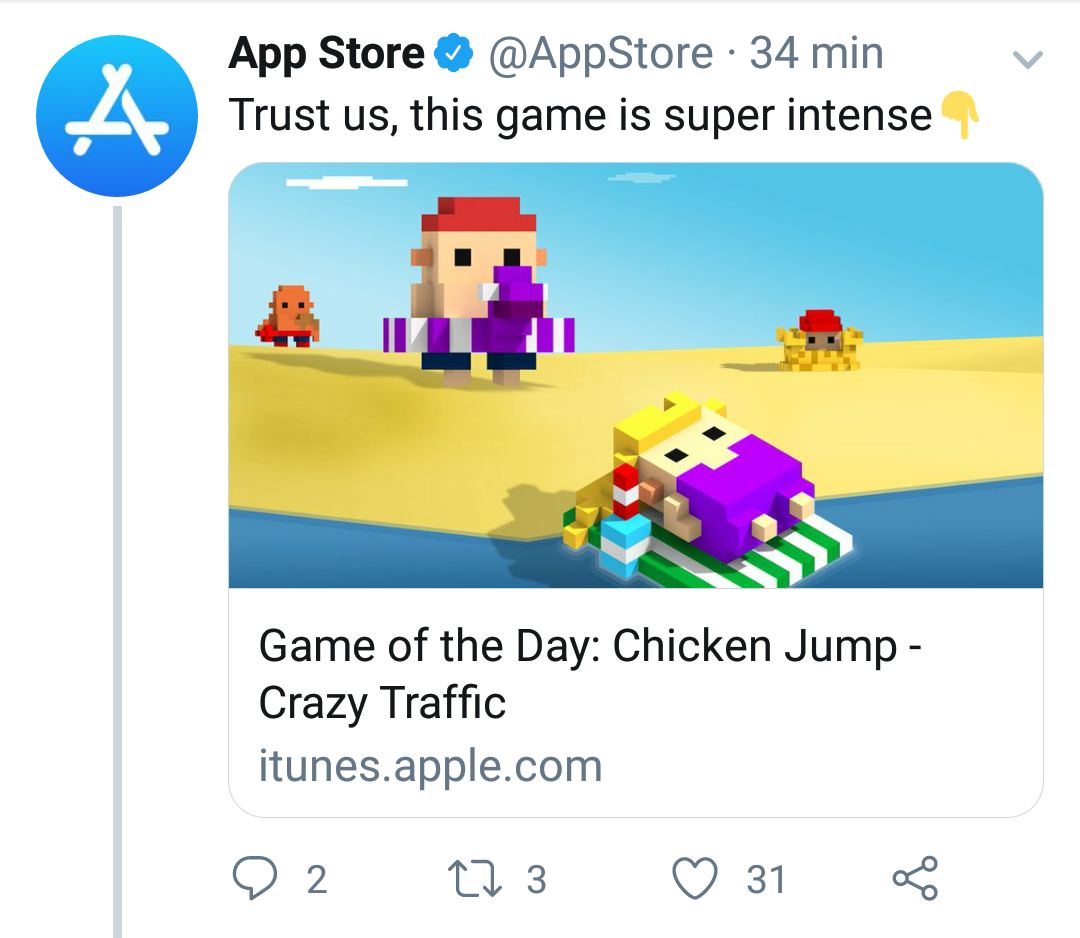Expand the tweet options chevron
Image resolution: width=1080 pixels, height=938 pixels.
point(1028,60)
